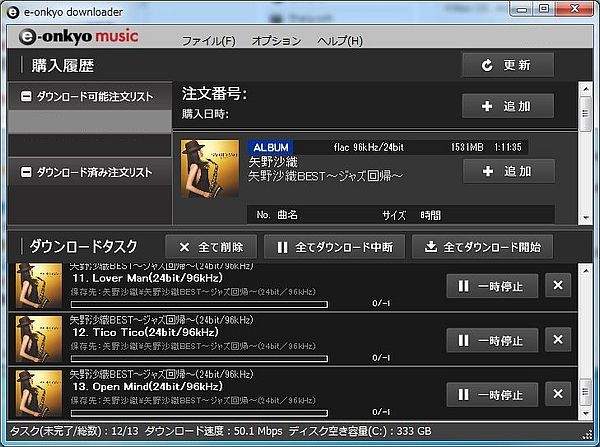Viewport: 600px width, 447px height.
Task: Click the flac 96kHz/24bit format text
Action: [x=368, y=147]
